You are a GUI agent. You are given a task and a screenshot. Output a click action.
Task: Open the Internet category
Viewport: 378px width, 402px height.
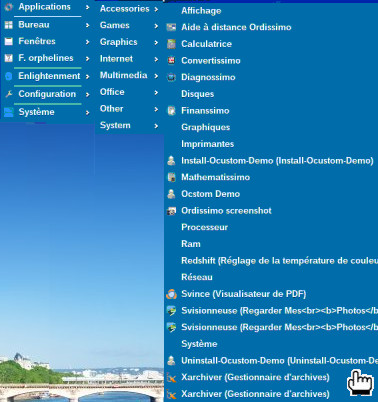coord(116,59)
